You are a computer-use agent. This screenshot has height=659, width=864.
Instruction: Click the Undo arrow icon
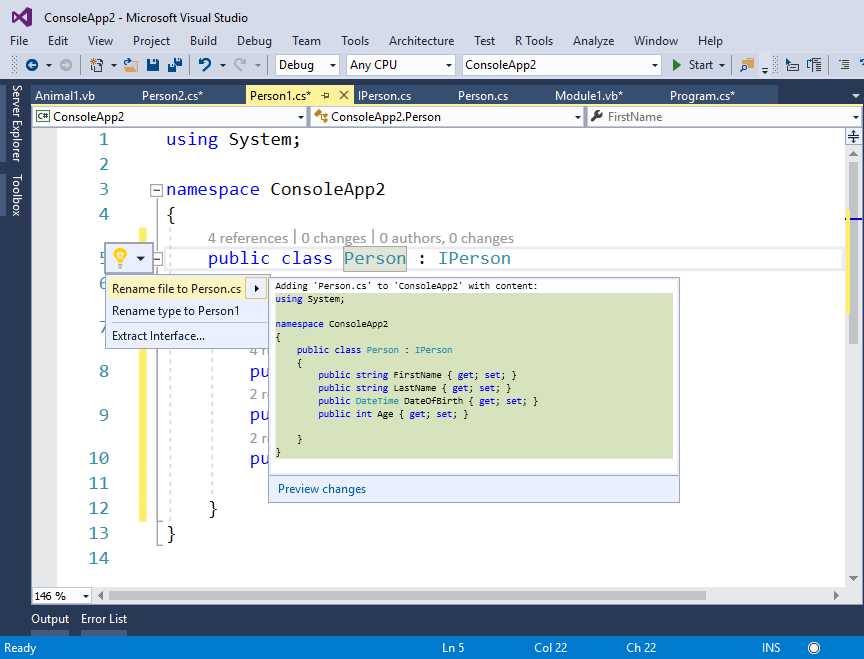[205, 65]
